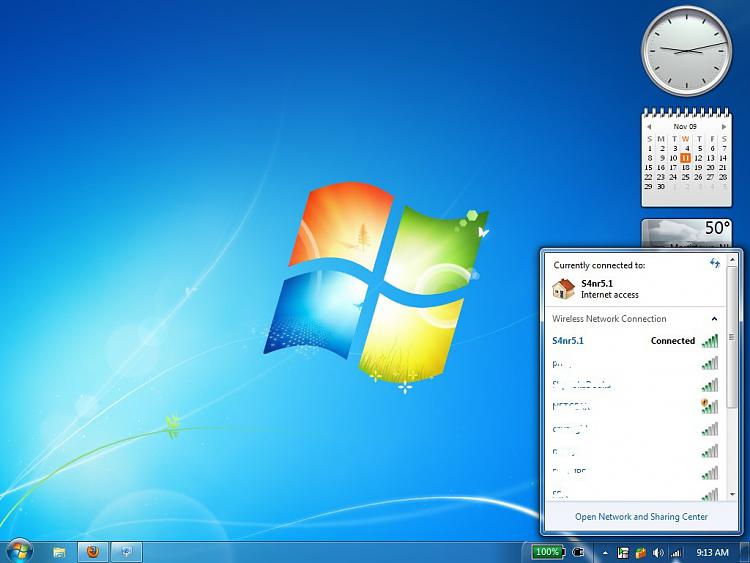
Task: Select the connected S4nr5.1 network row
Action: pos(635,341)
